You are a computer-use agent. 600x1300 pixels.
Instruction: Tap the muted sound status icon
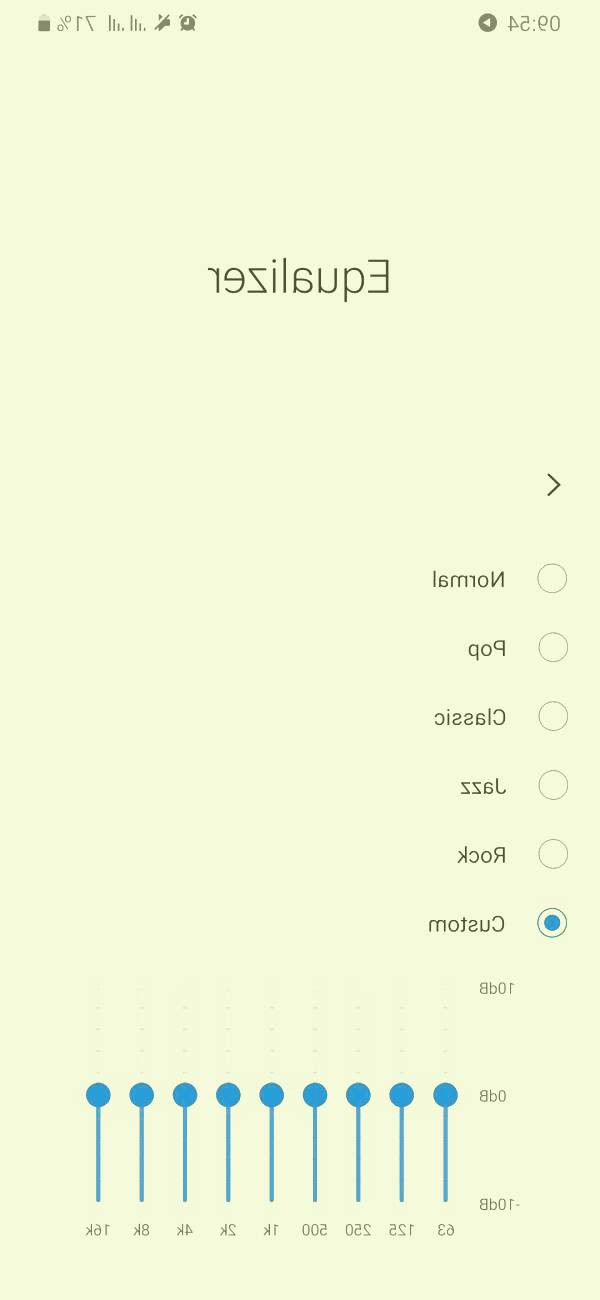pos(163,23)
